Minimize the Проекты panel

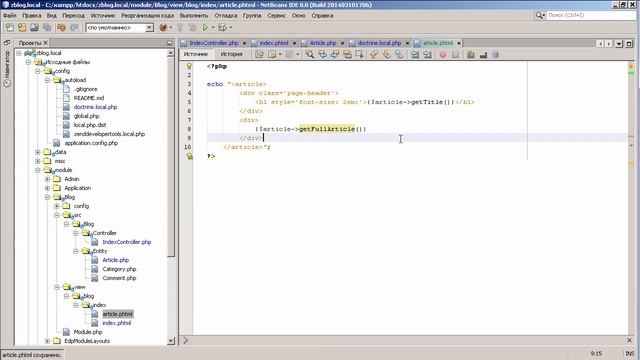pos(170,43)
